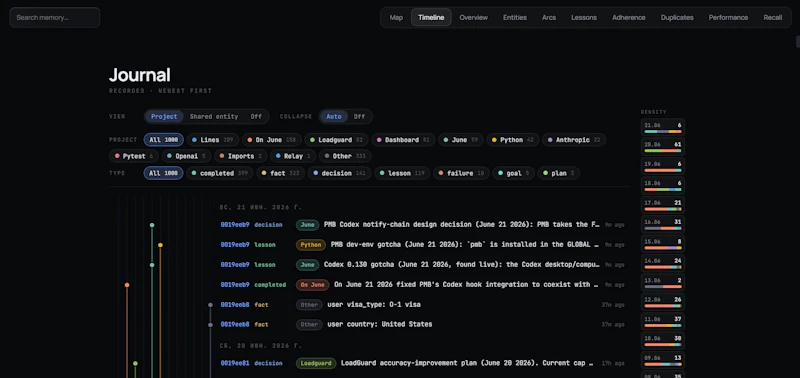Filter by Other 333 project chip
The height and width of the screenshot is (378, 800).
click(345, 156)
